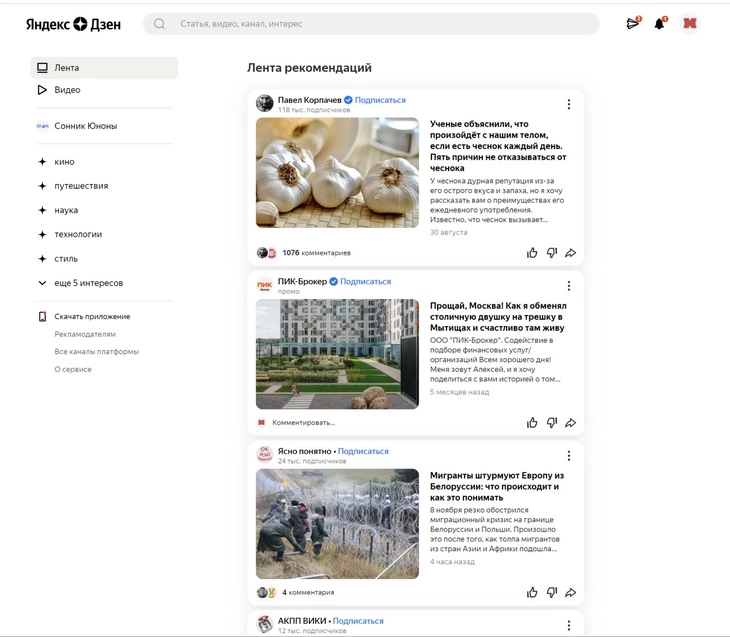Image resolution: width=730 pixels, height=637 pixels.
Task: Like the garlic article
Action: coord(532,253)
